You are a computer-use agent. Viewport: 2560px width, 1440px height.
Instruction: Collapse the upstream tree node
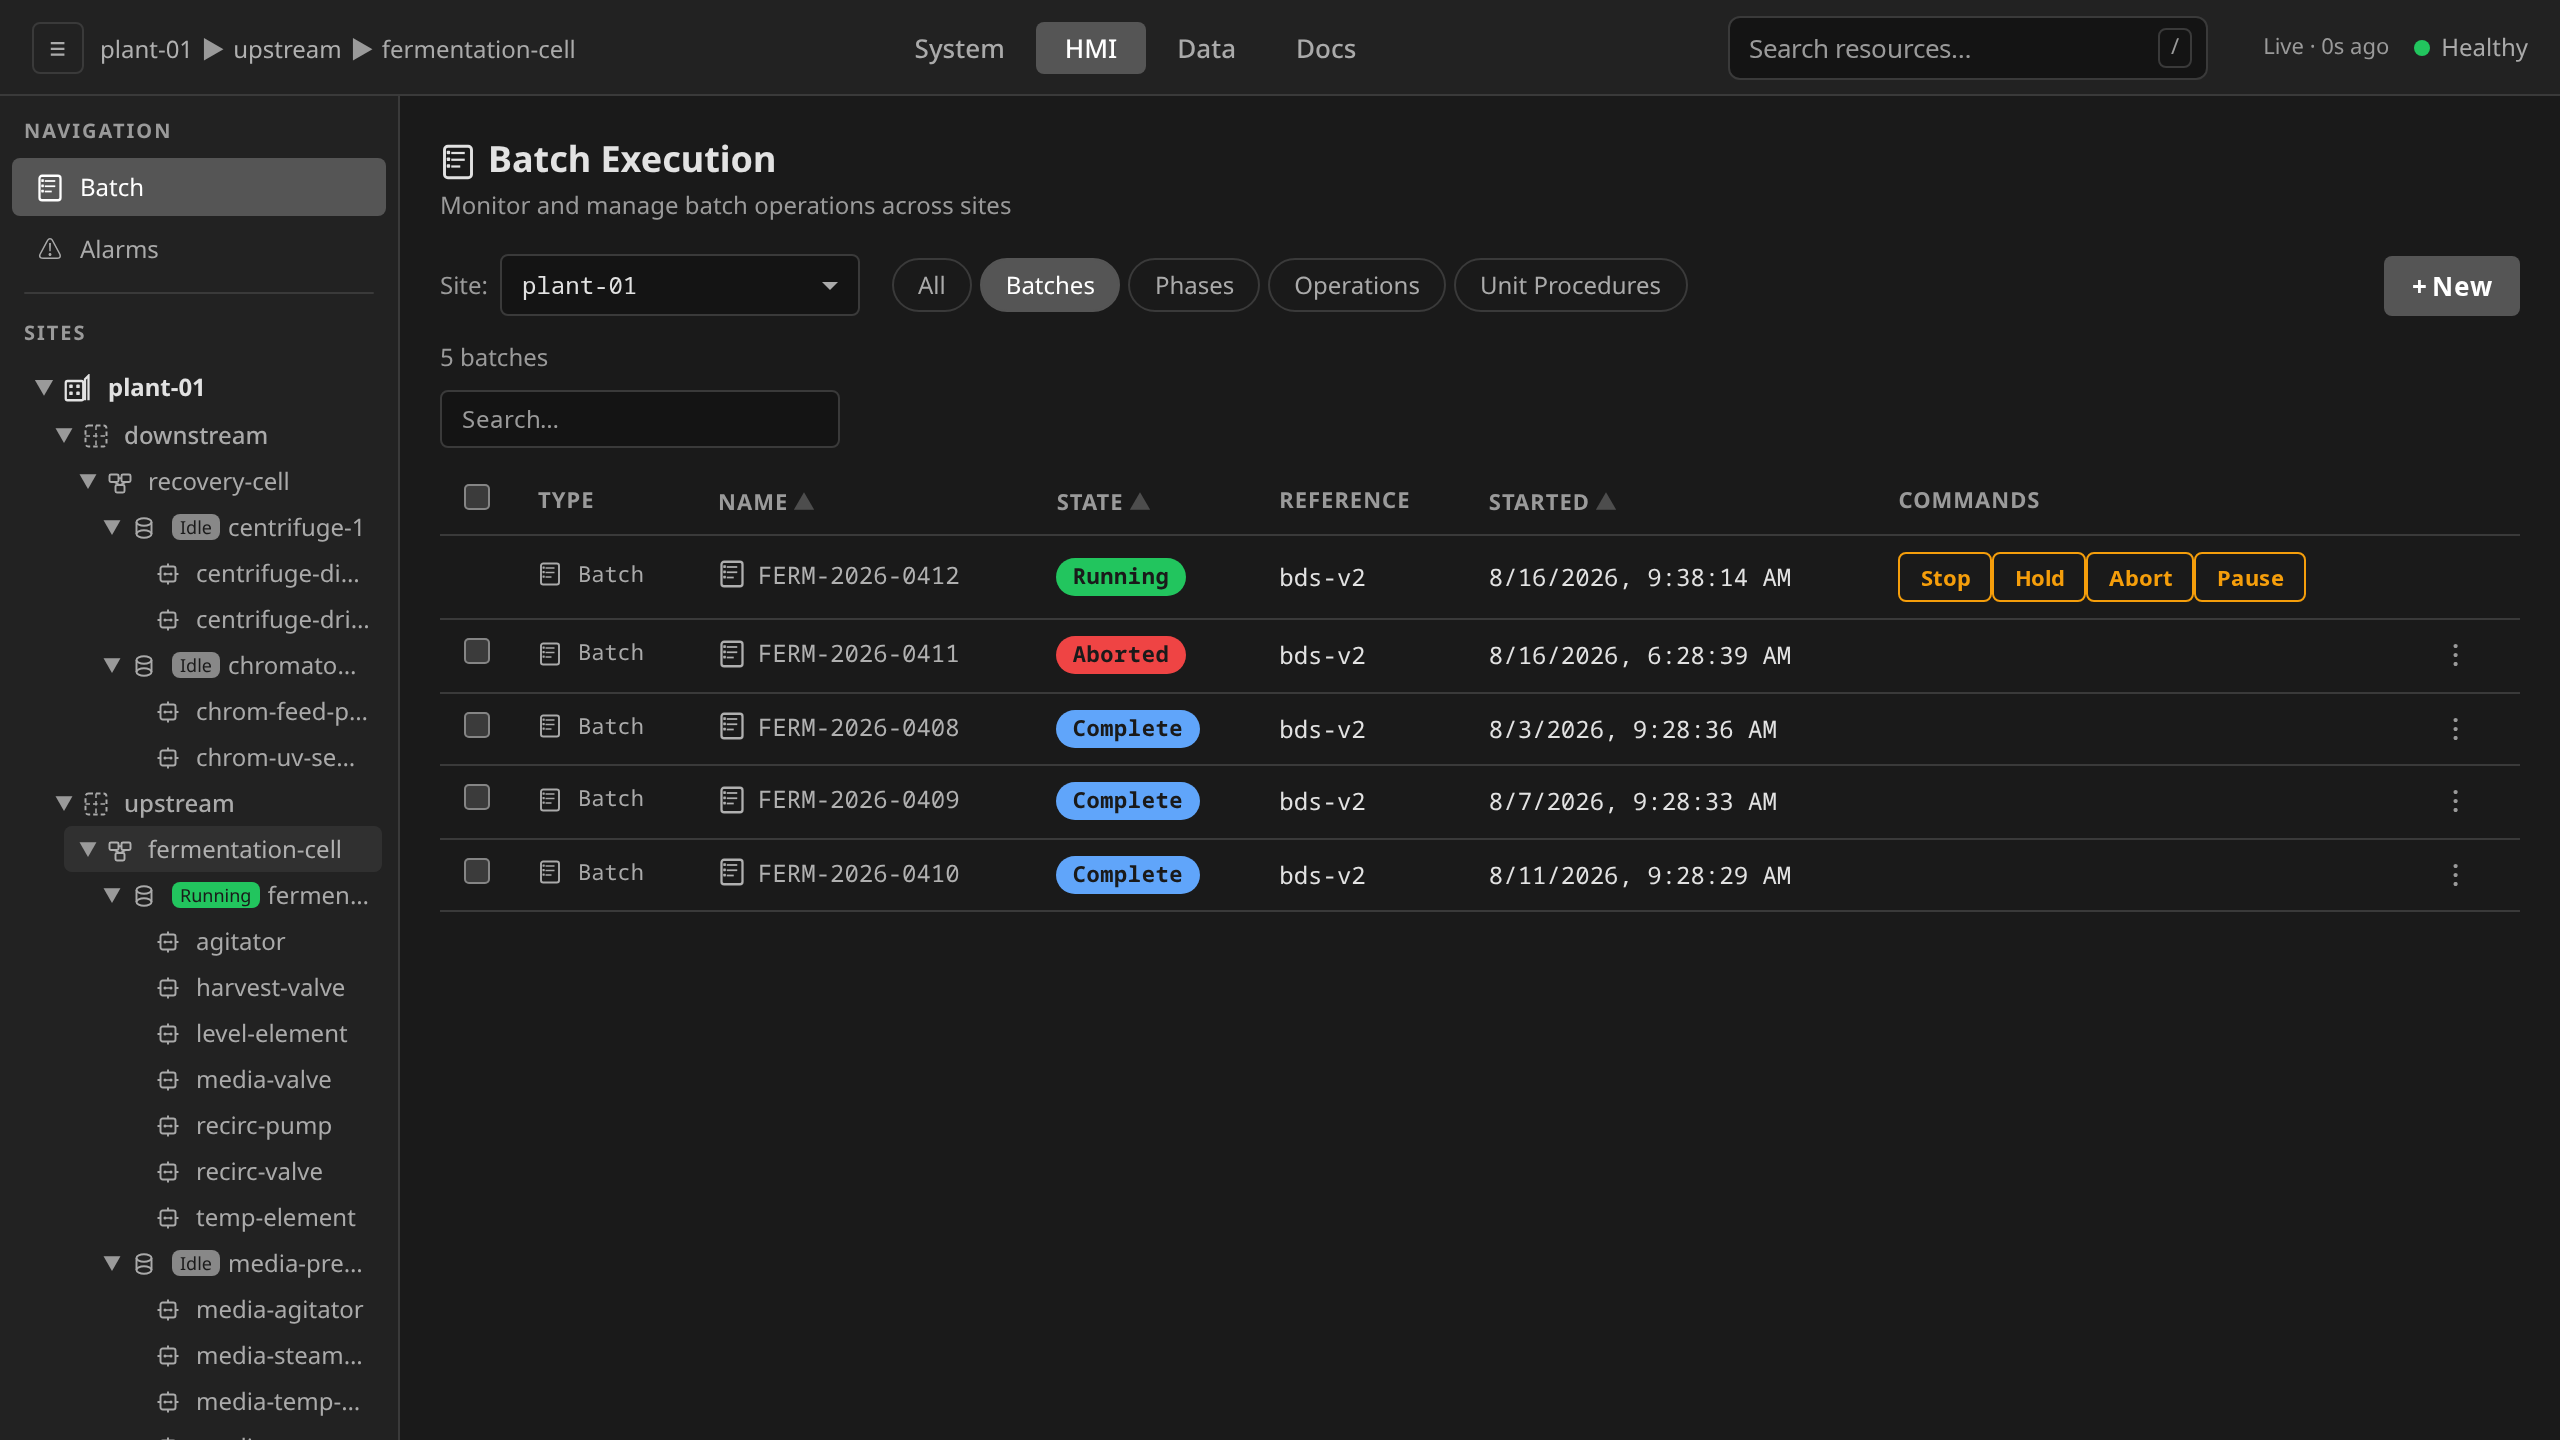pyautogui.click(x=64, y=803)
